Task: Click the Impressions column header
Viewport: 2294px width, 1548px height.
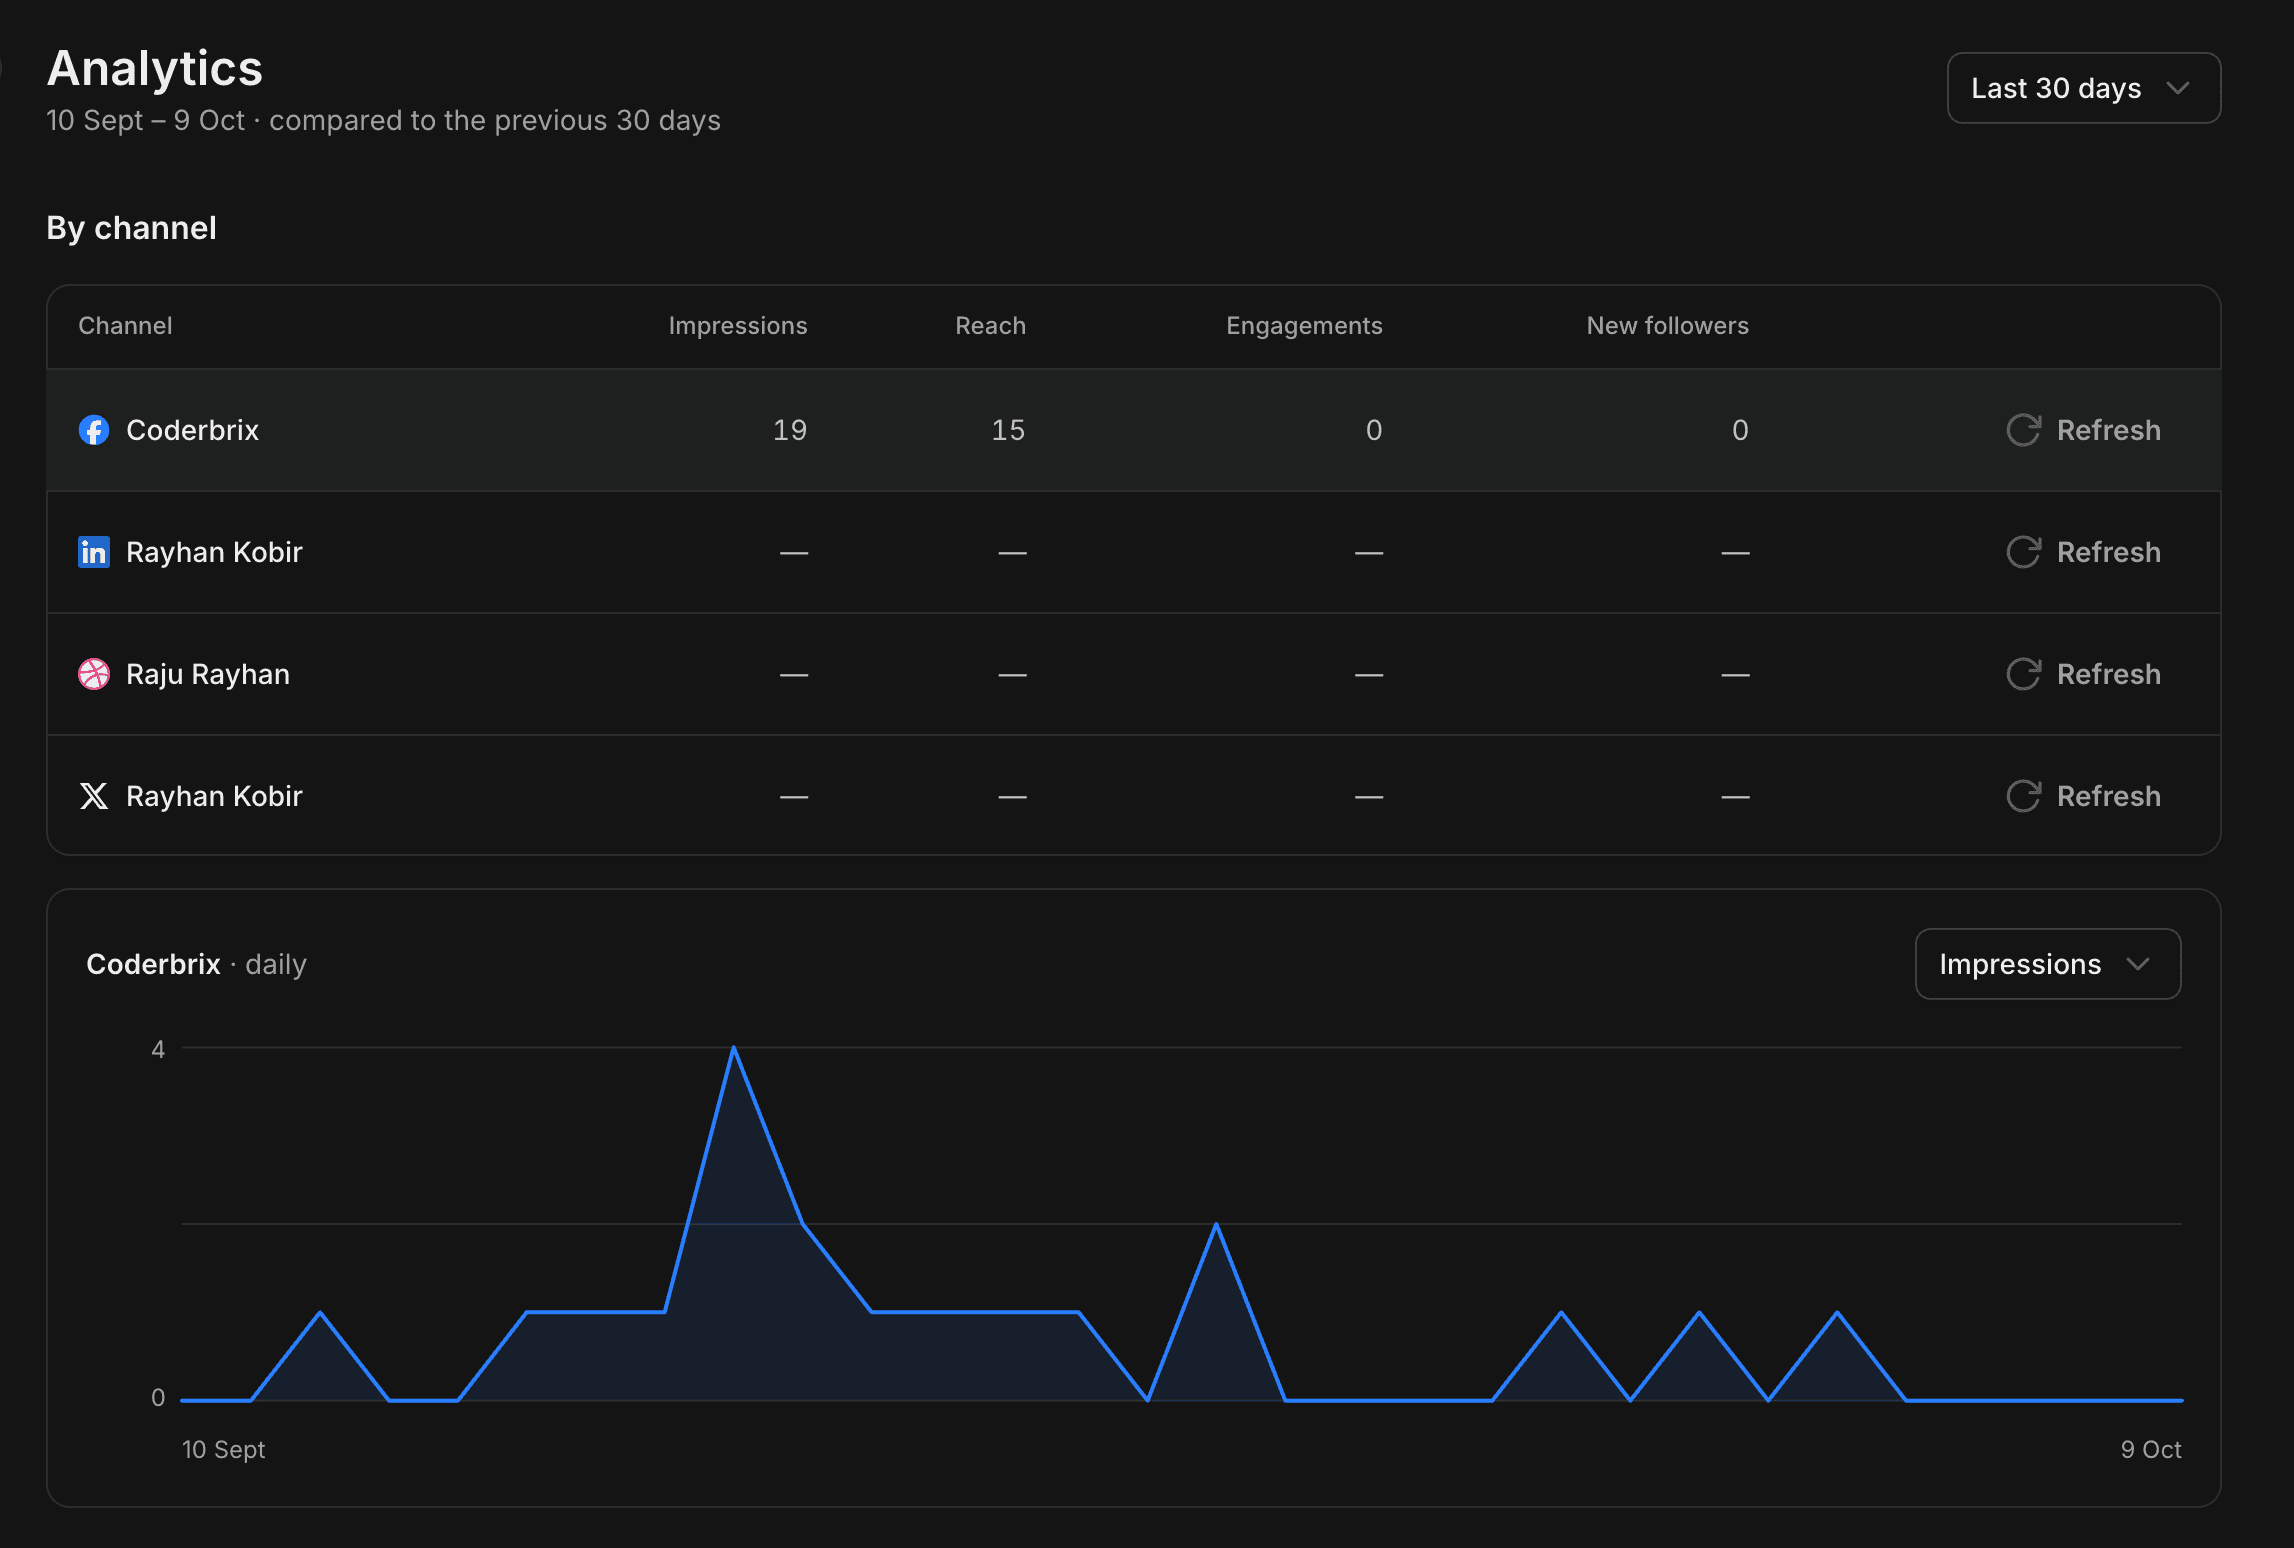Action: pyautogui.click(x=738, y=326)
